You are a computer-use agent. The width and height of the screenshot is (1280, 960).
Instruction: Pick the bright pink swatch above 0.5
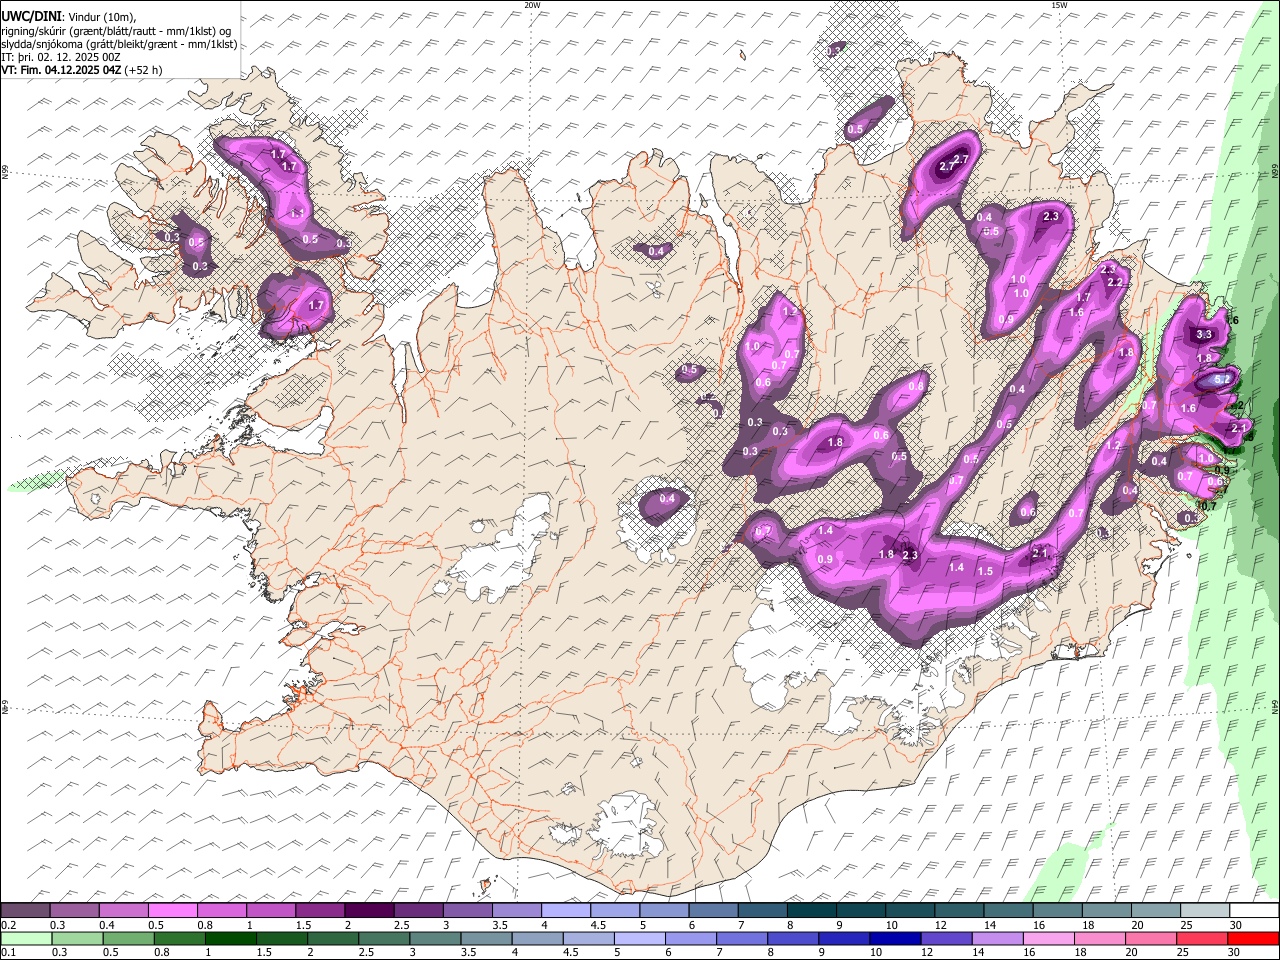(x=173, y=910)
